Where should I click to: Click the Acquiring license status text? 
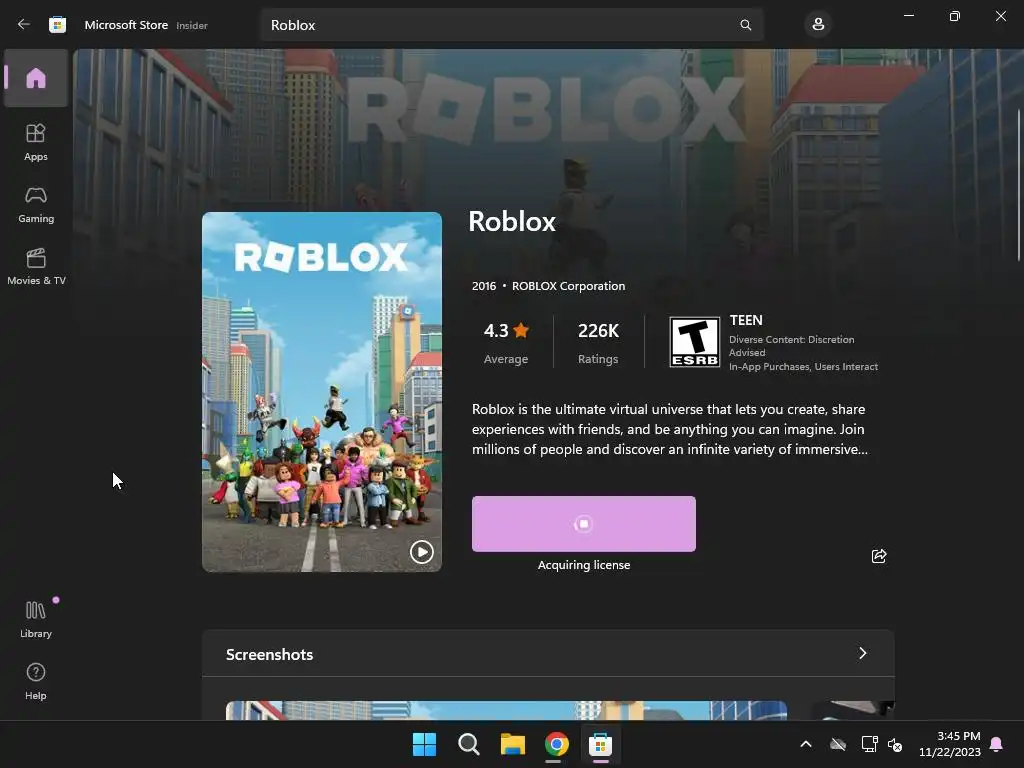584,565
